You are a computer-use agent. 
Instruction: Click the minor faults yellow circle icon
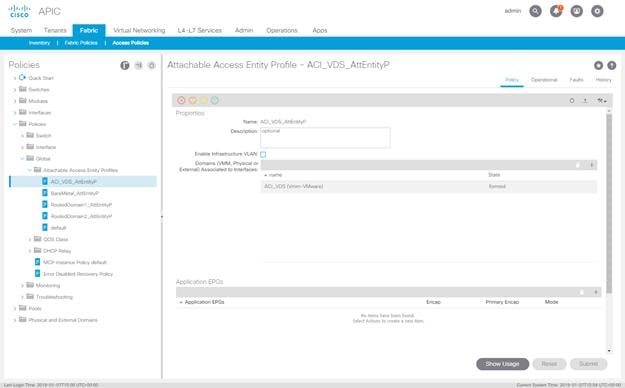point(204,100)
